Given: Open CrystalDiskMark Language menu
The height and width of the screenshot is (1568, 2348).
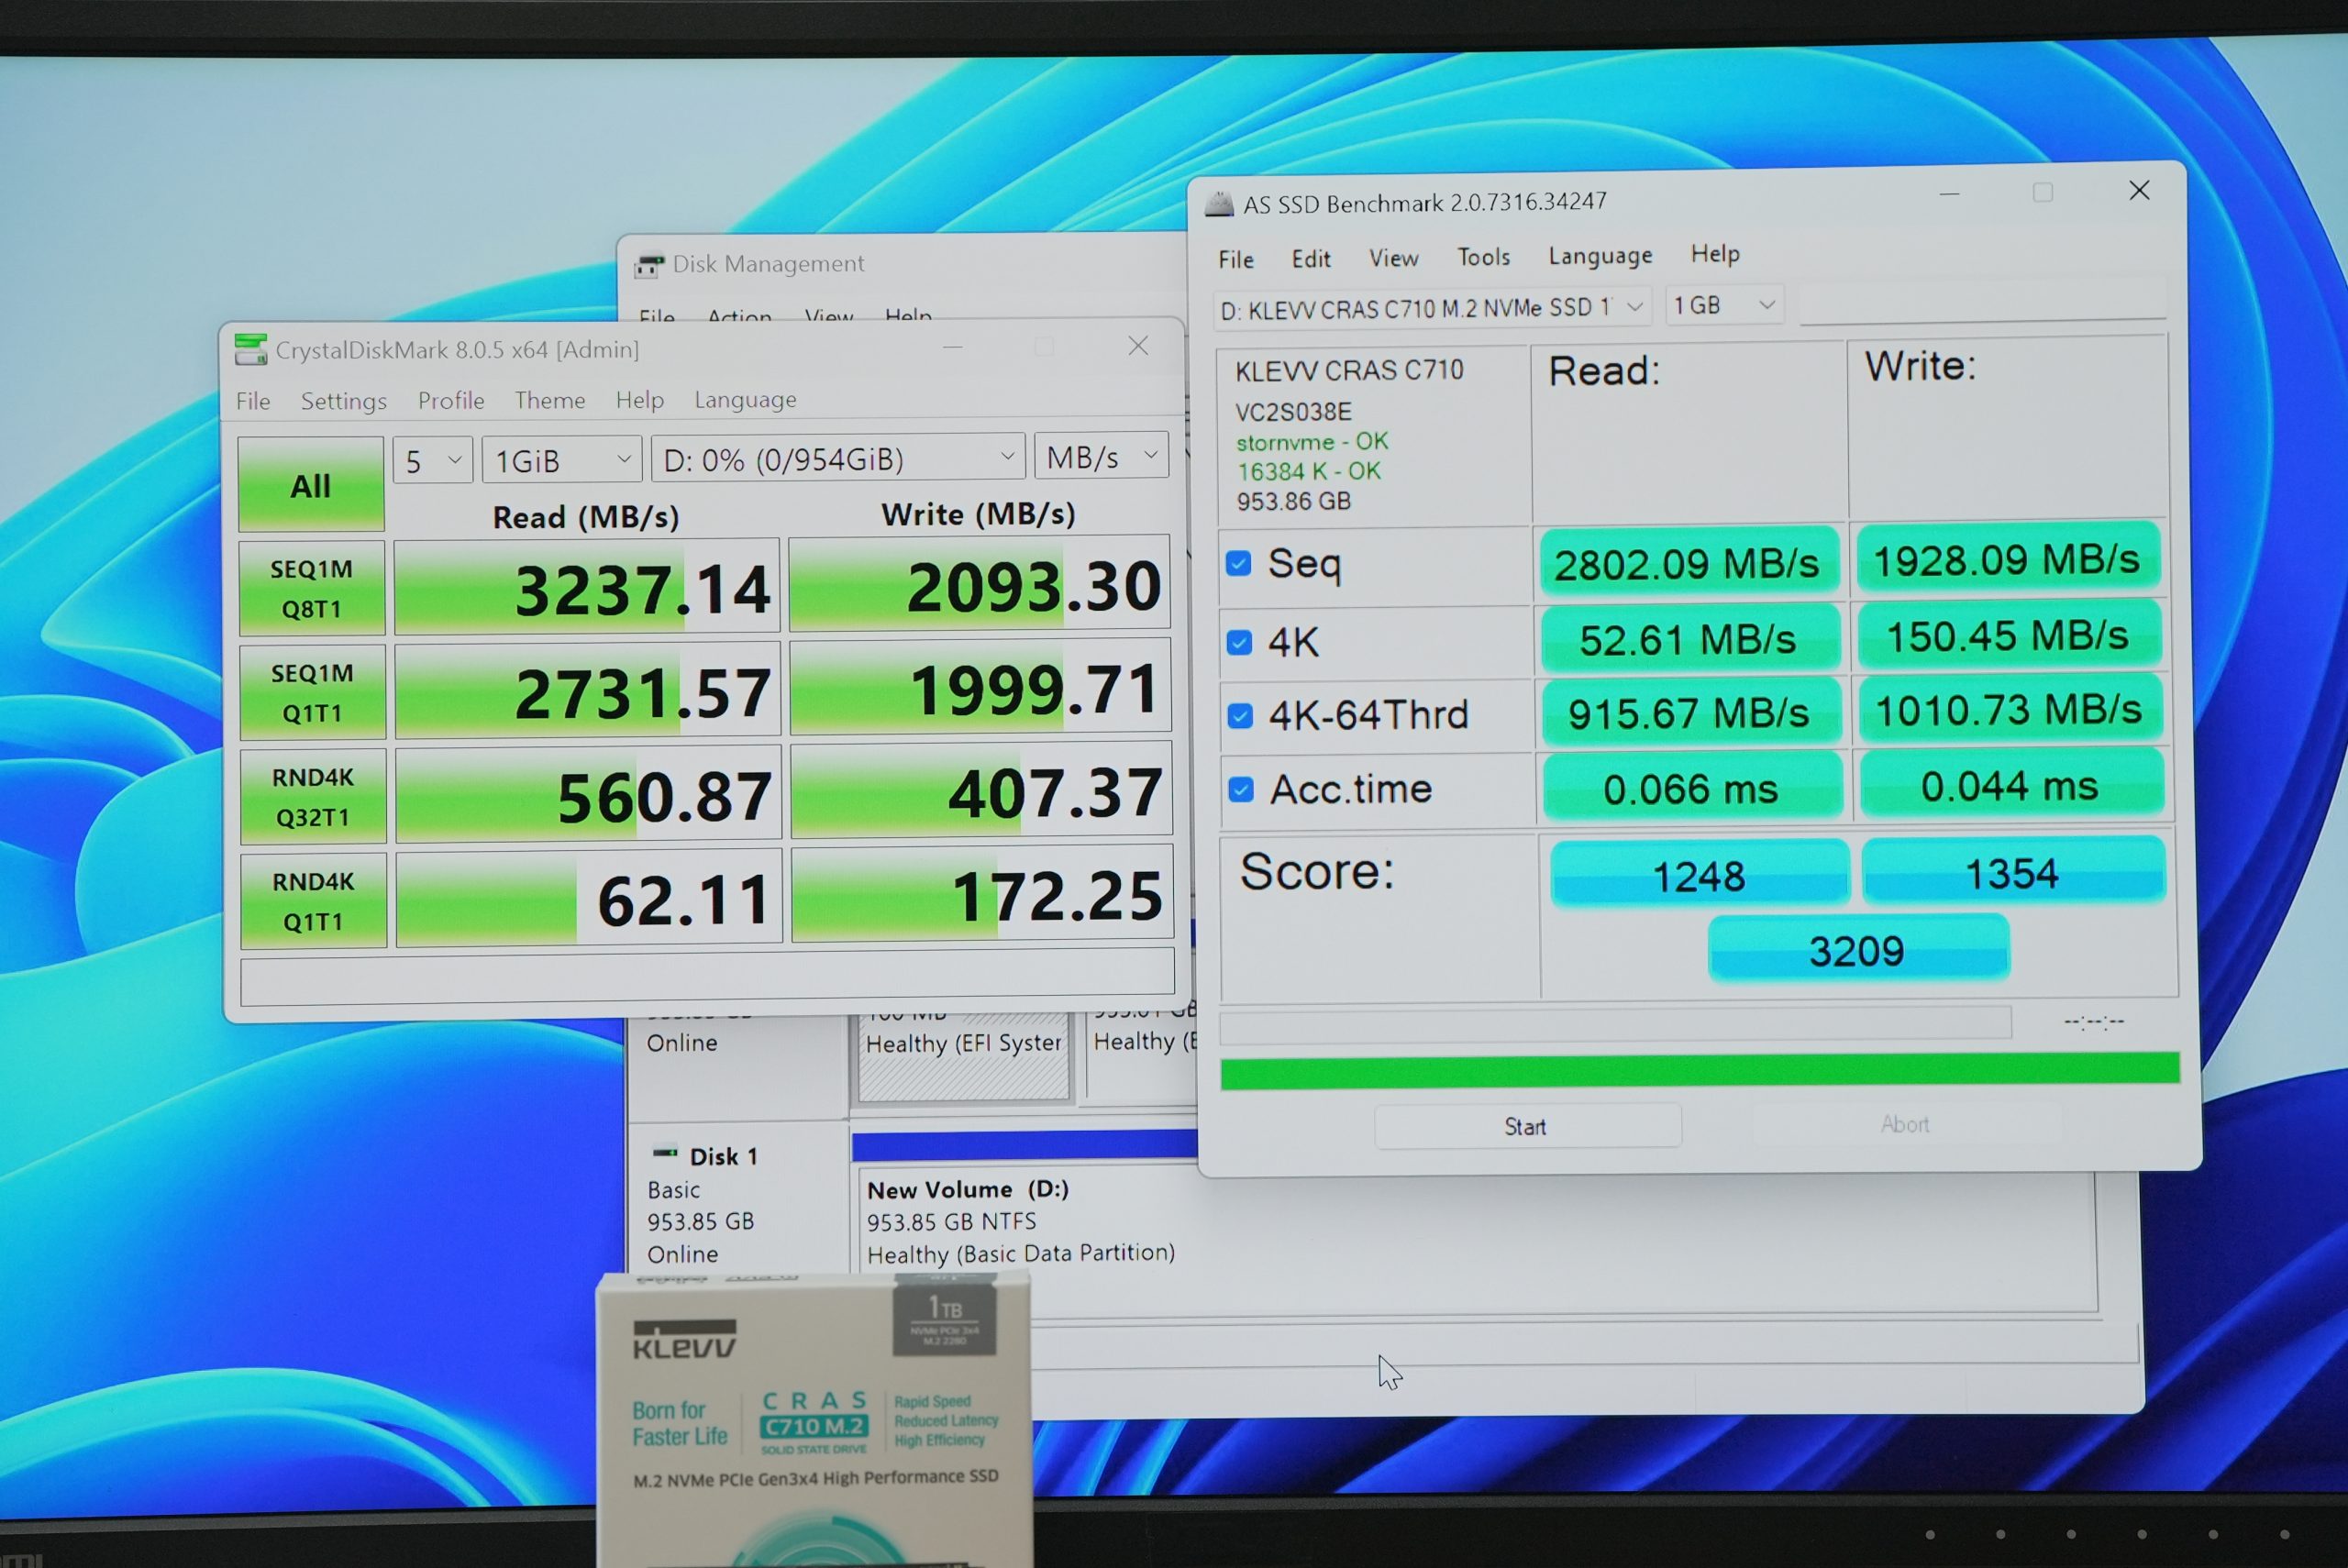Looking at the screenshot, I should pyautogui.click(x=746, y=400).
